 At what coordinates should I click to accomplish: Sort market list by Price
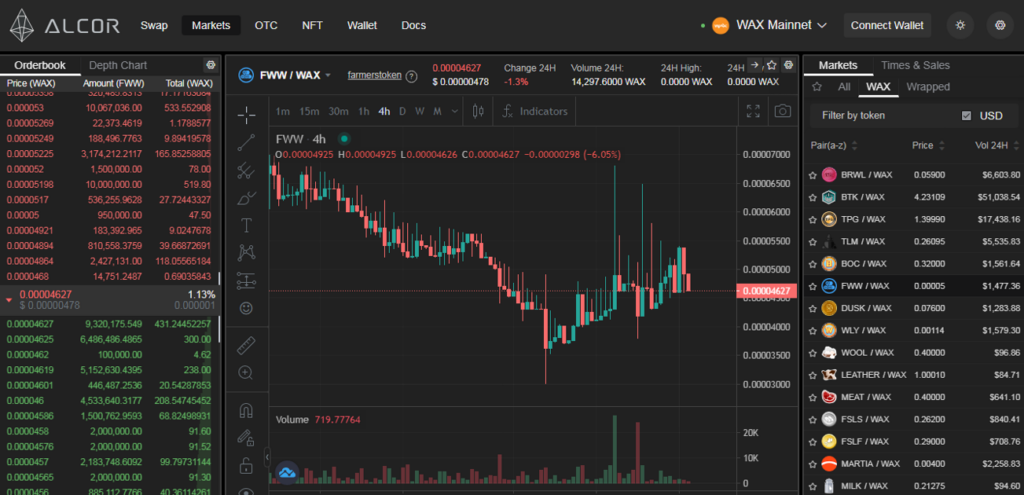[927, 145]
